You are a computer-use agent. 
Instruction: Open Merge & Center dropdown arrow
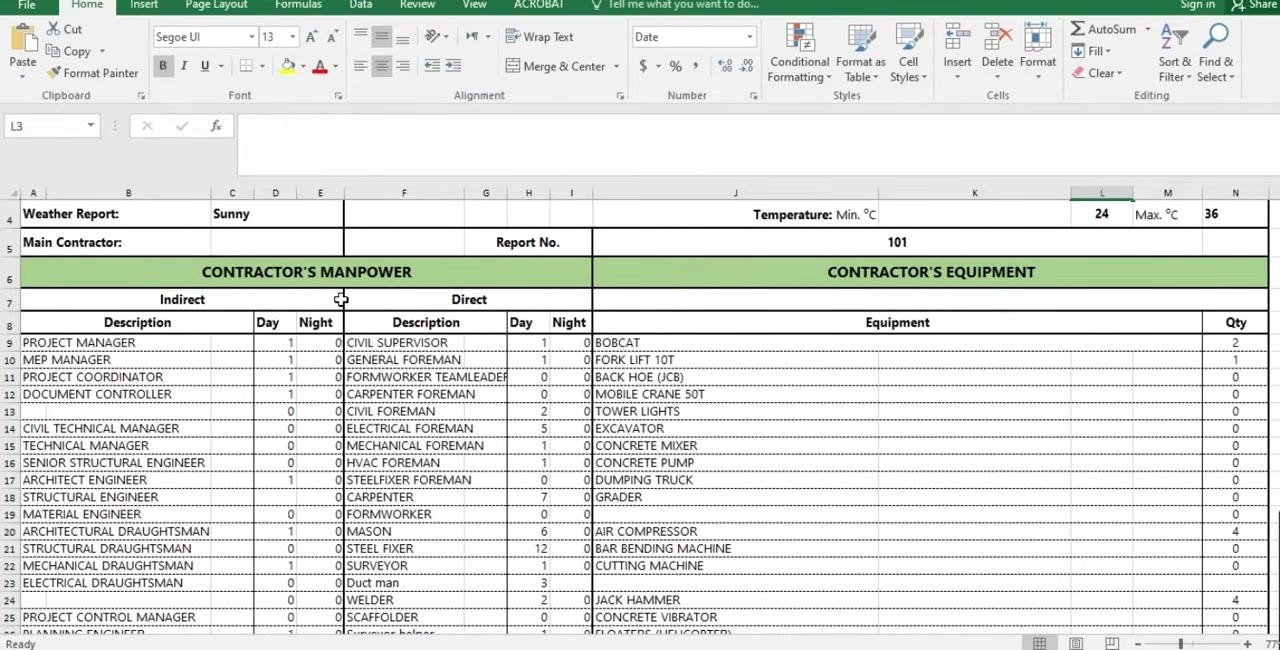[616, 66]
